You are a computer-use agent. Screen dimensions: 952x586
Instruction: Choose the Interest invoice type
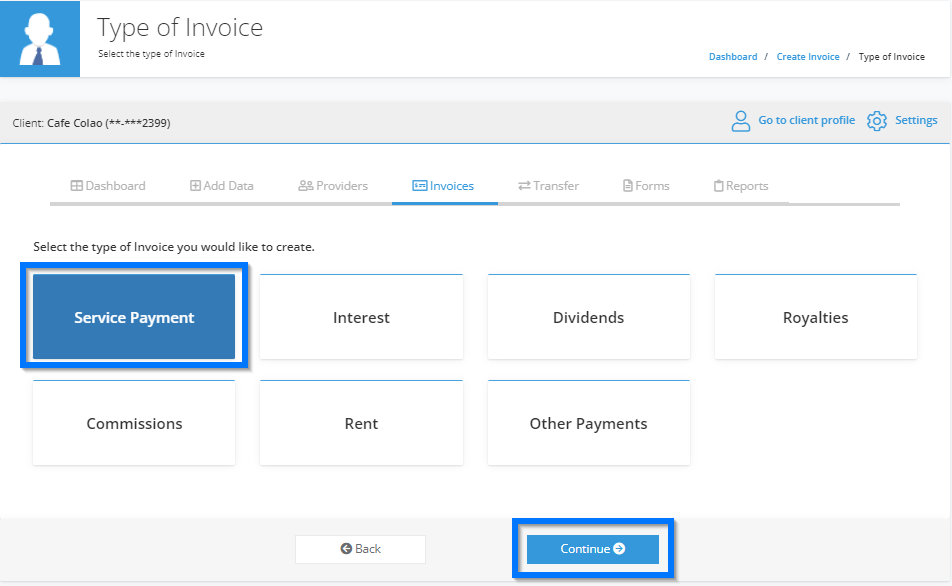[361, 316]
